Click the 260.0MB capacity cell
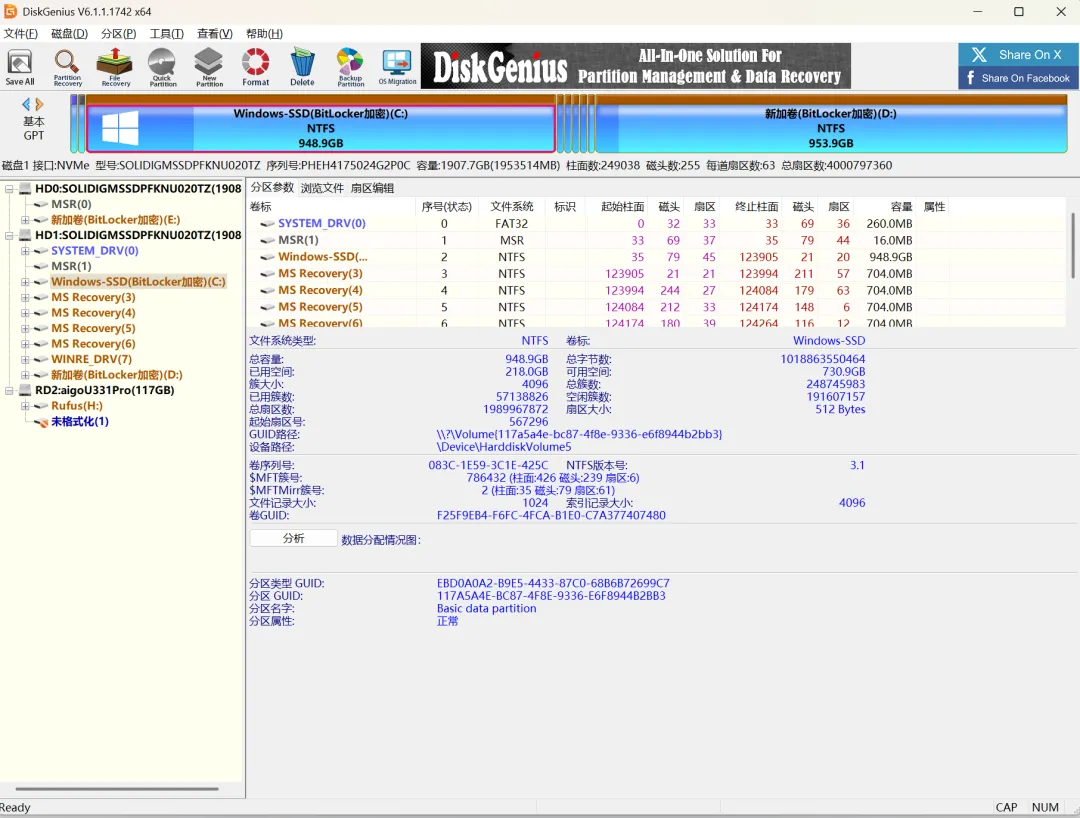The image size is (1080, 818). 889,223
